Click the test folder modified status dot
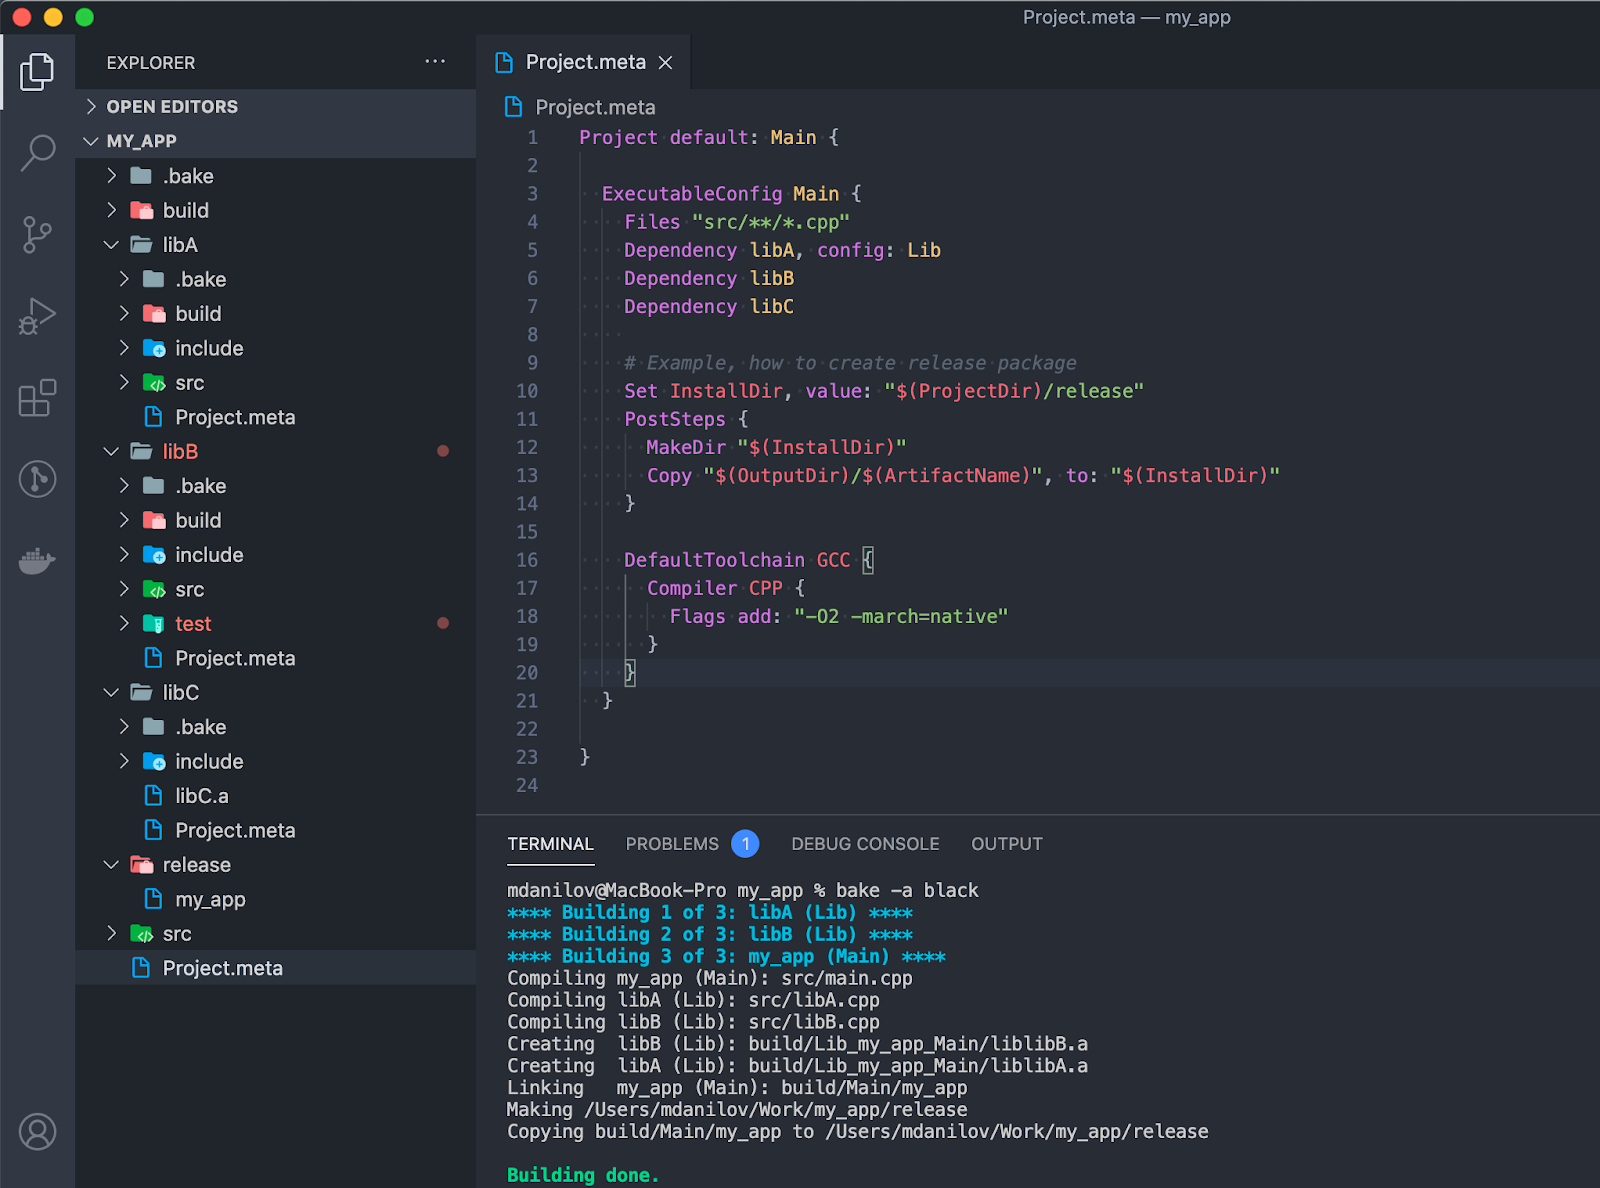The height and width of the screenshot is (1188, 1600). [443, 623]
